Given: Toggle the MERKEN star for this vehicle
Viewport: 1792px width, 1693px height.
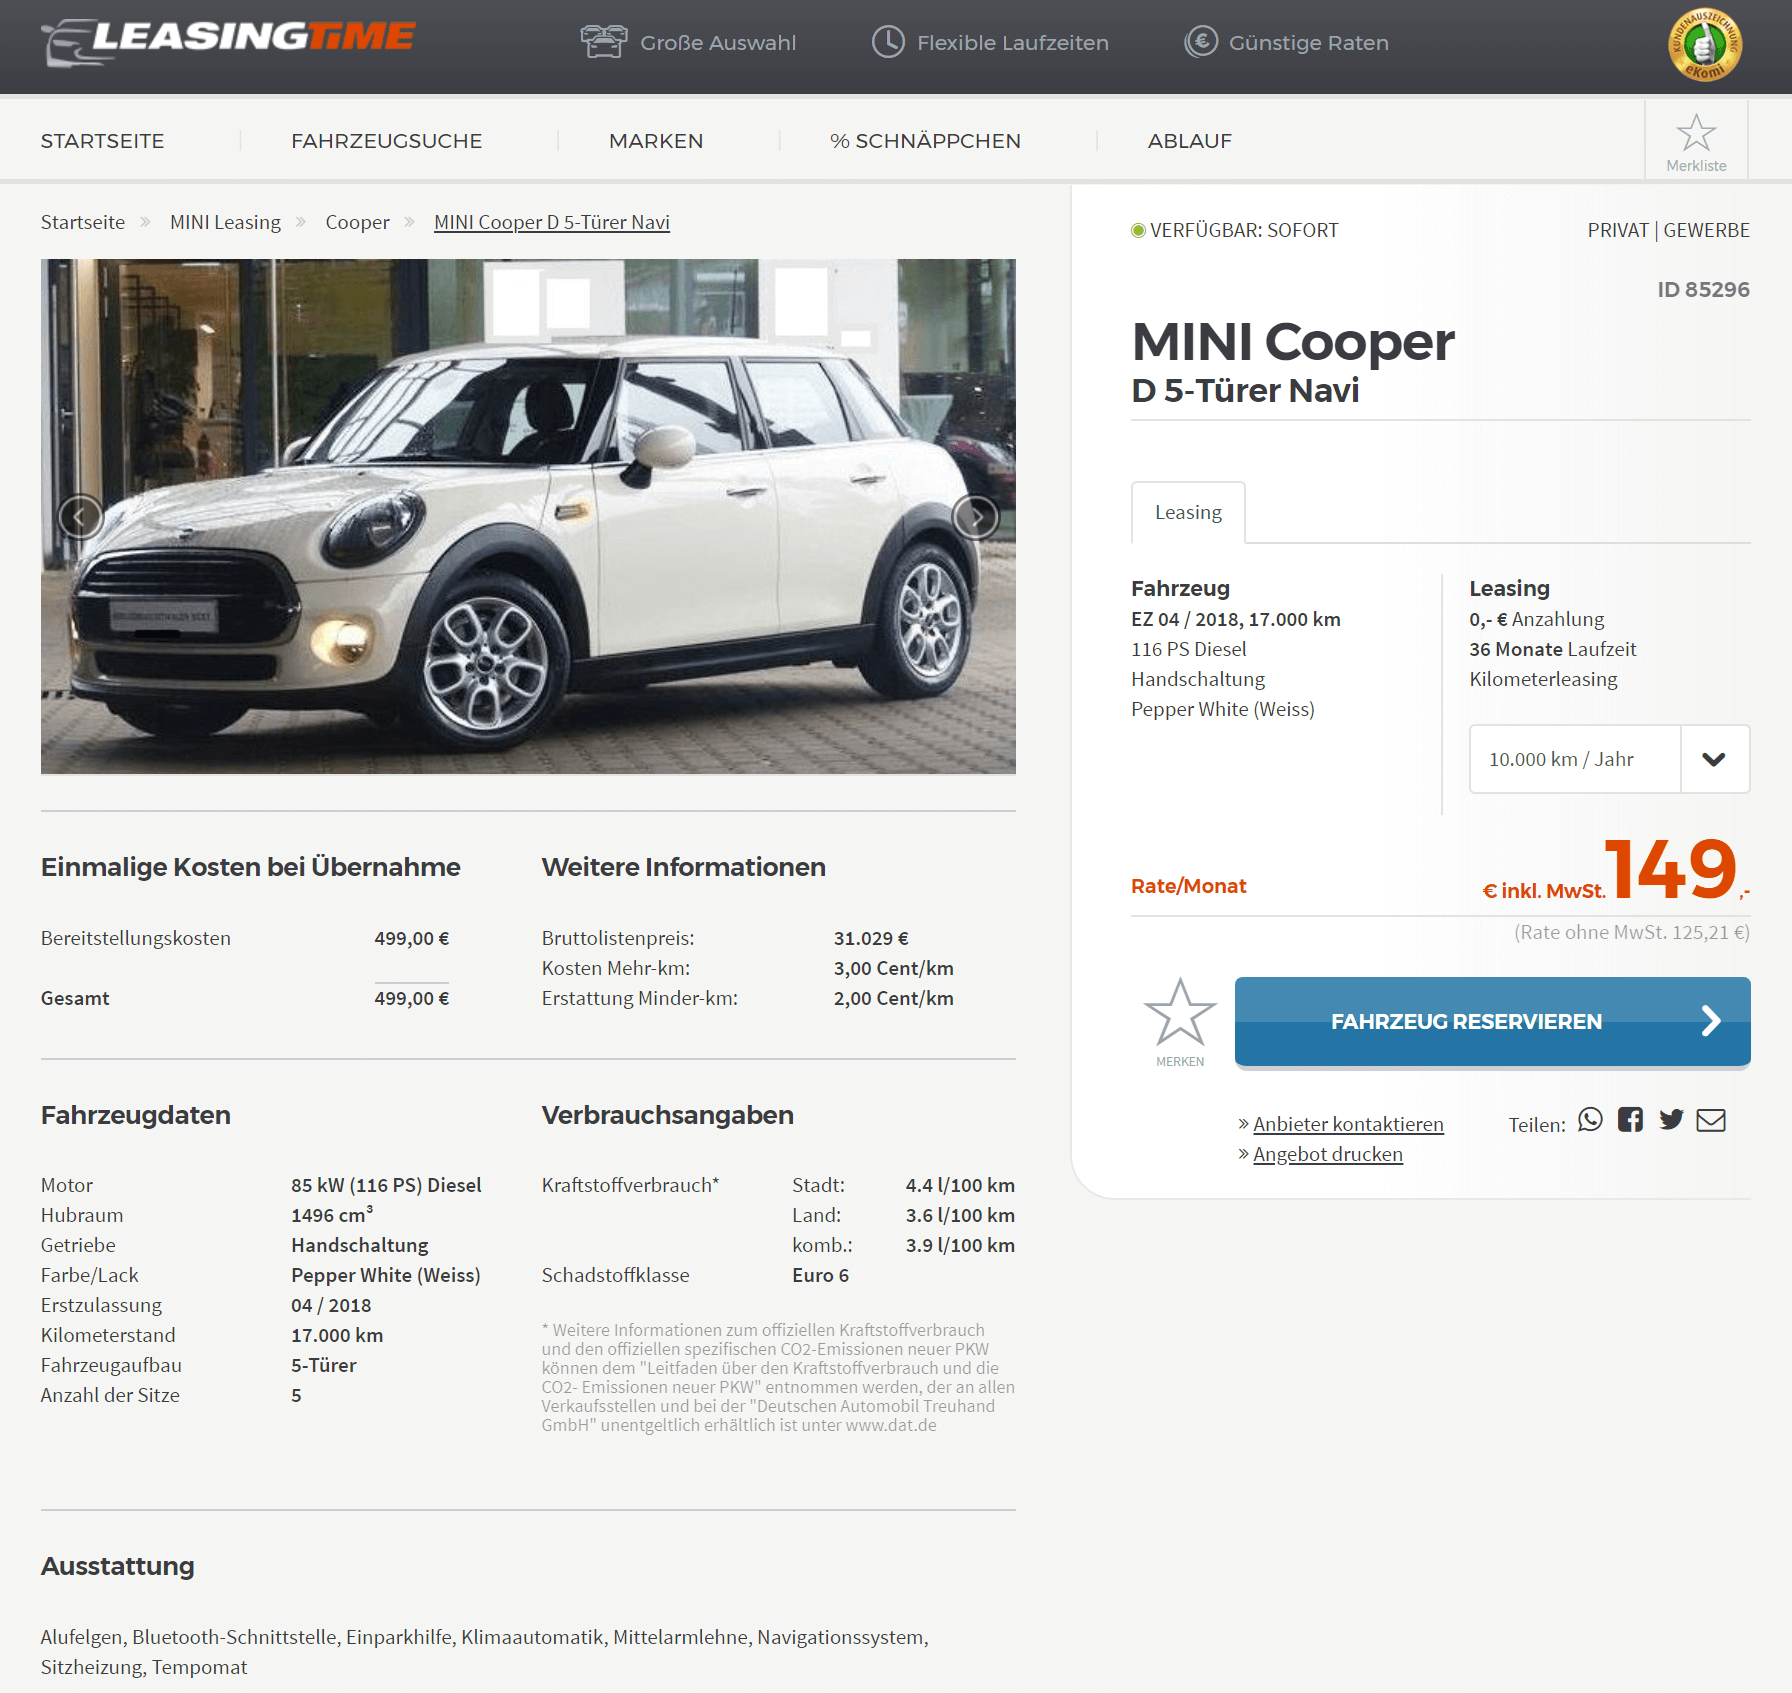Looking at the screenshot, I should 1180,1021.
